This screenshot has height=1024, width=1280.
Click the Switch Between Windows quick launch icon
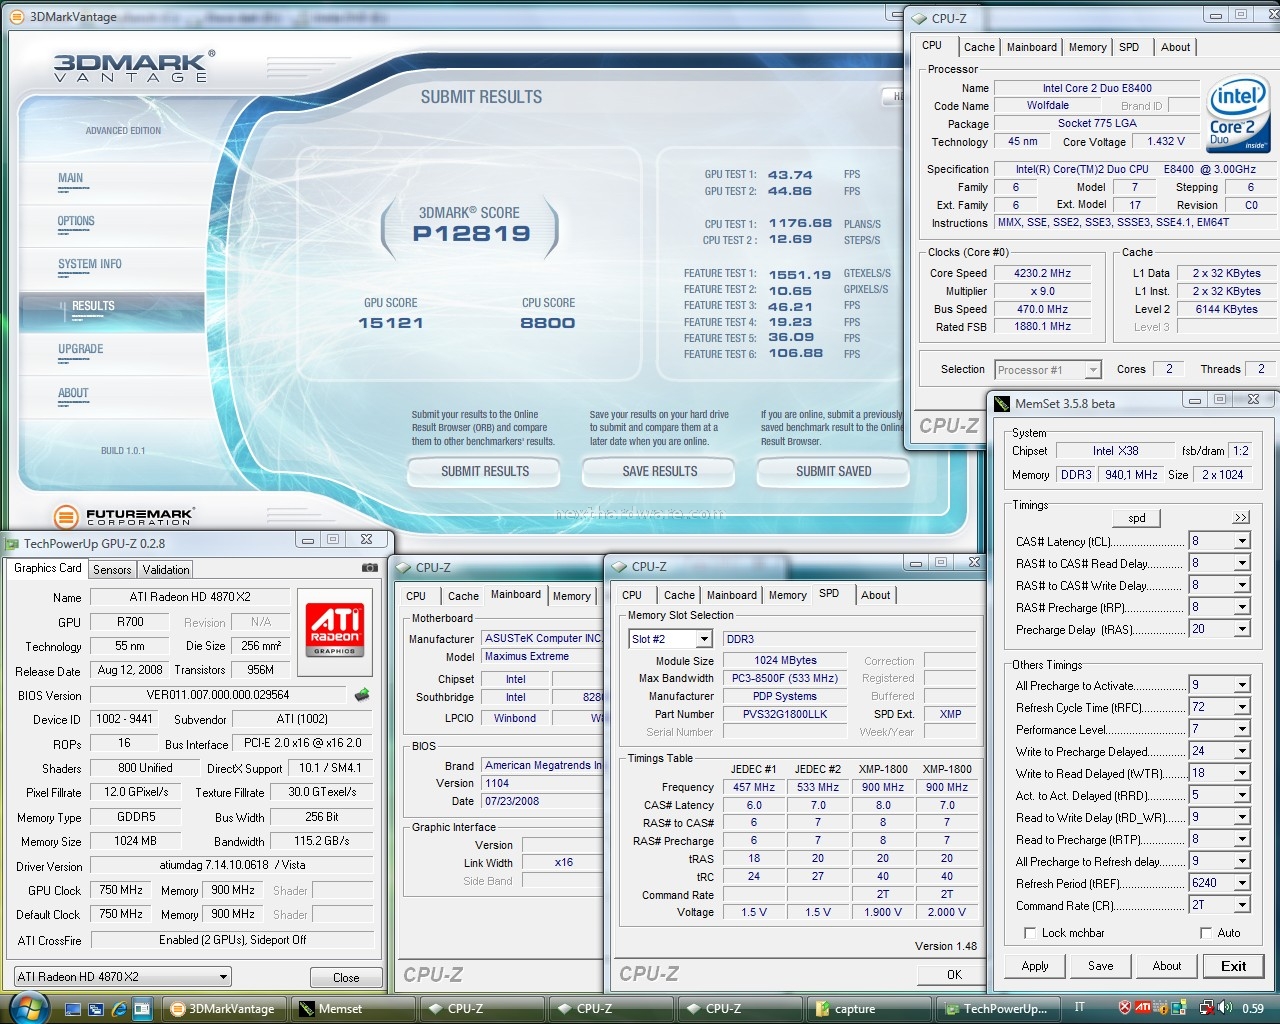pyautogui.click(x=94, y=1008)
